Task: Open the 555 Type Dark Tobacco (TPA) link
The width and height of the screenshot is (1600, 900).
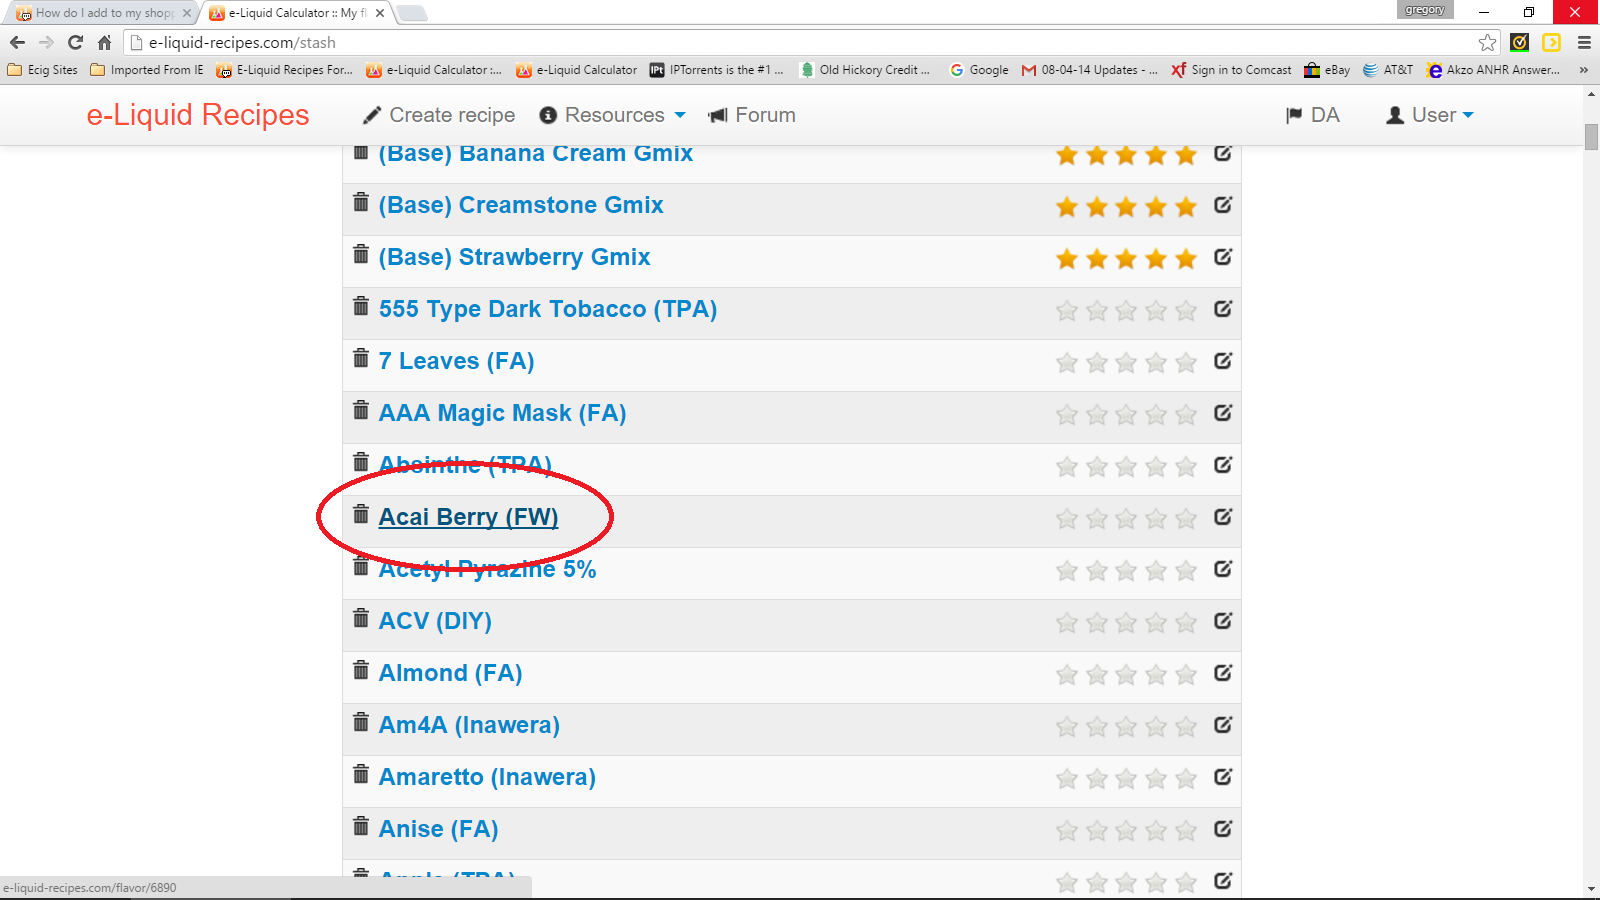Action: (548, 309)
